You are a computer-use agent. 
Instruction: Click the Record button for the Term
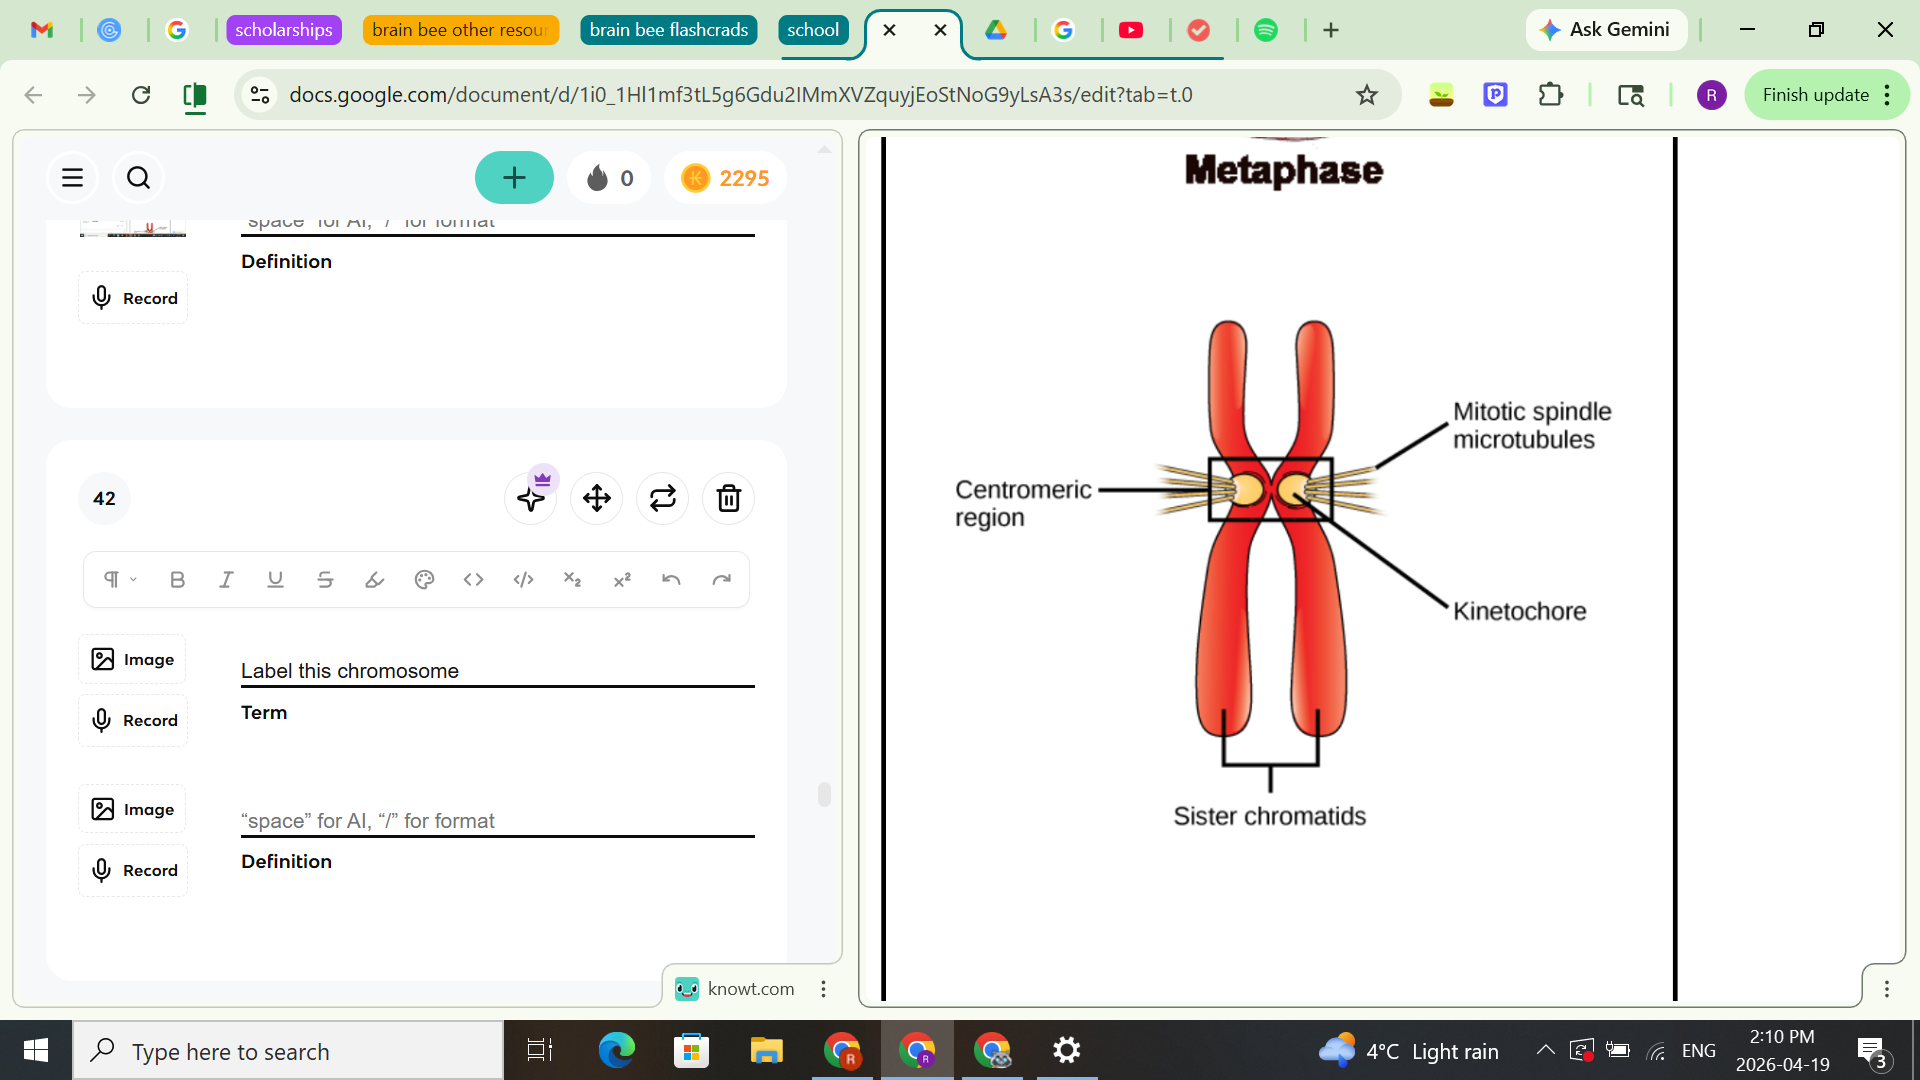pyautogui.click(x=132, y=719)
